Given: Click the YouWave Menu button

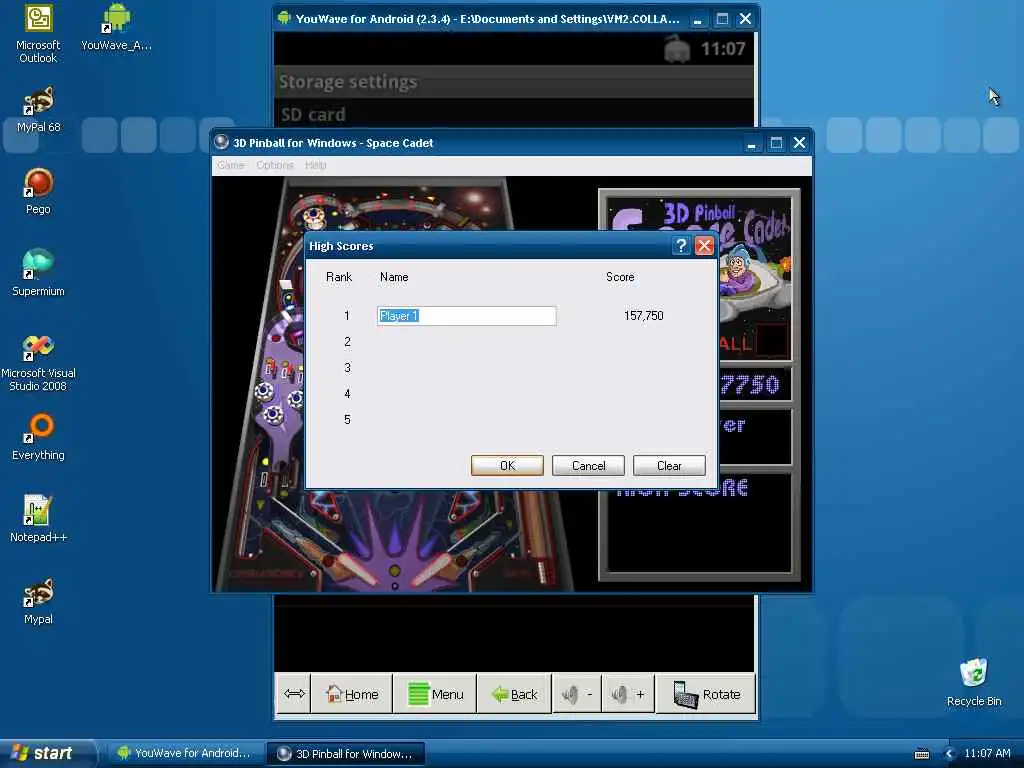Looking at the screenshot, I should (x=435, y=694).
